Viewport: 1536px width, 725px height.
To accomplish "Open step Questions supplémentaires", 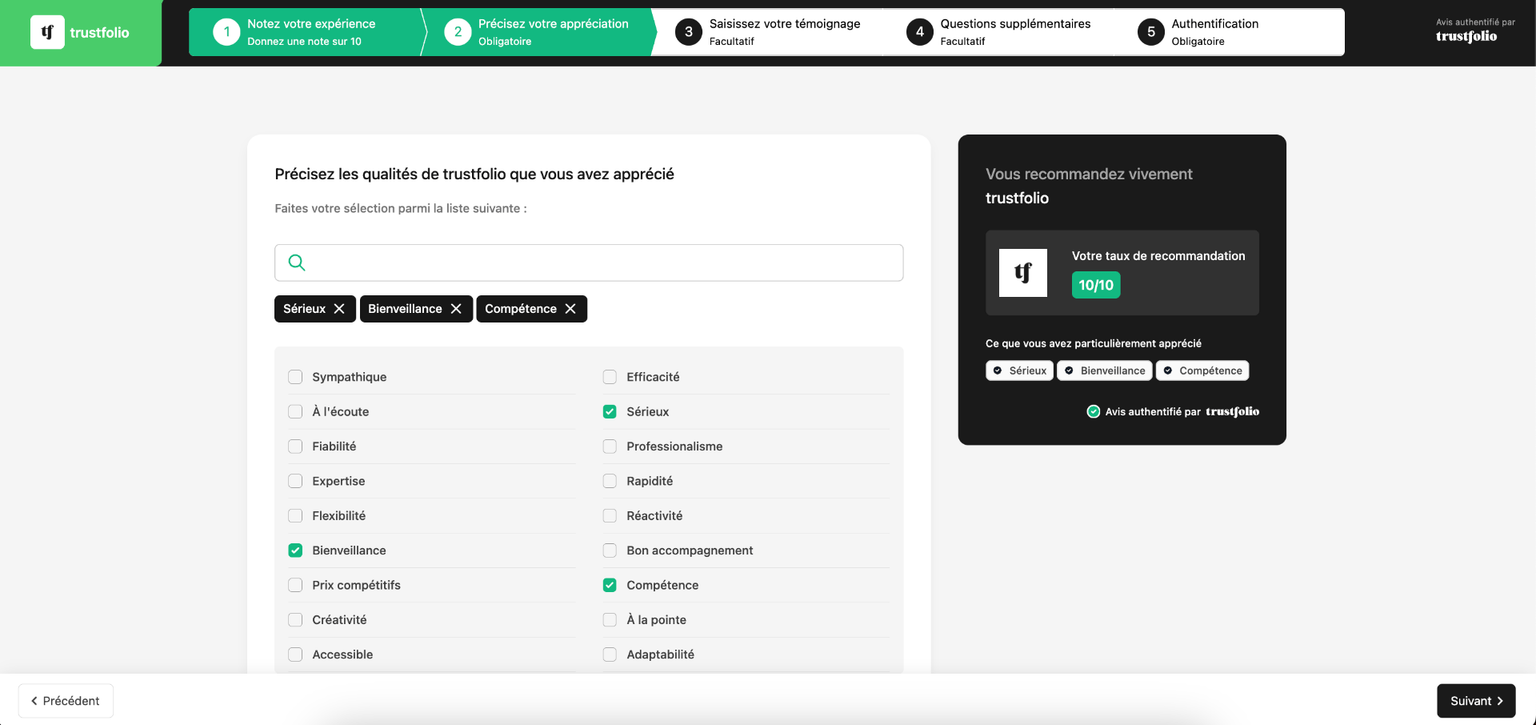I will [x=1000, y=32].
